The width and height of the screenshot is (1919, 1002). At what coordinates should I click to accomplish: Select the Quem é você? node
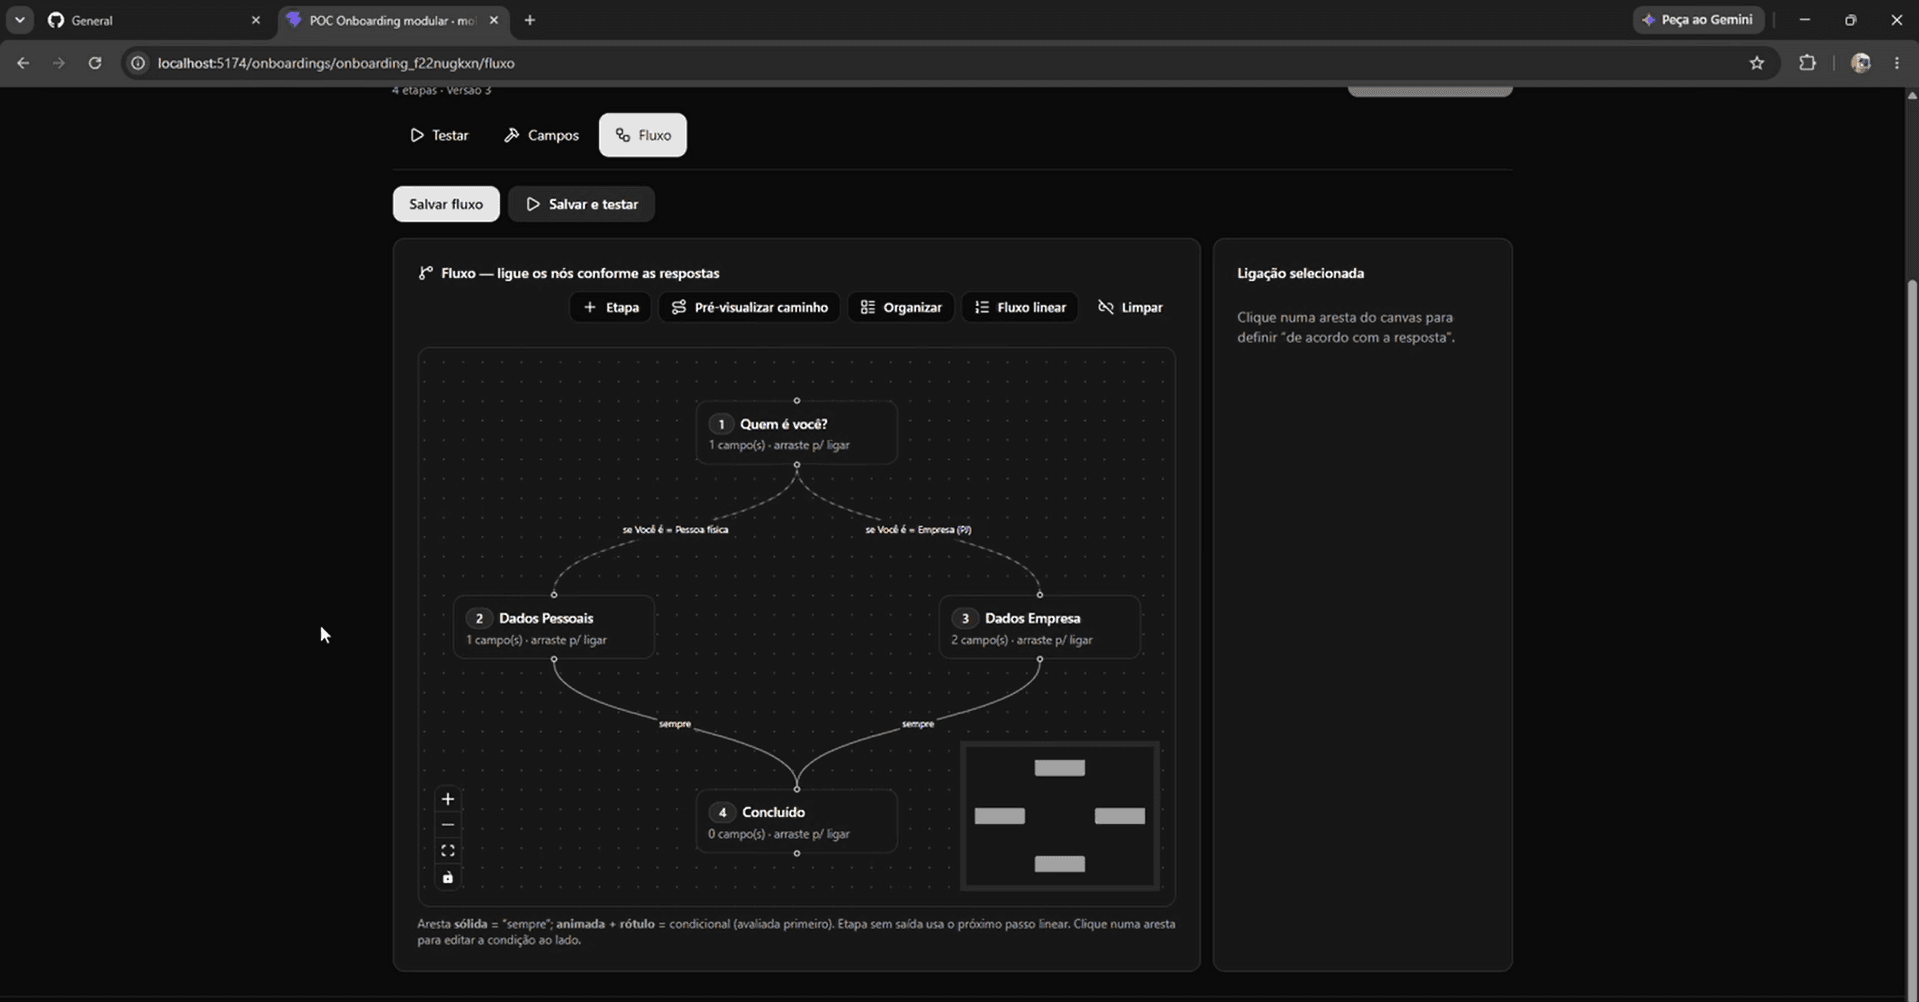[x=796, y=433]
